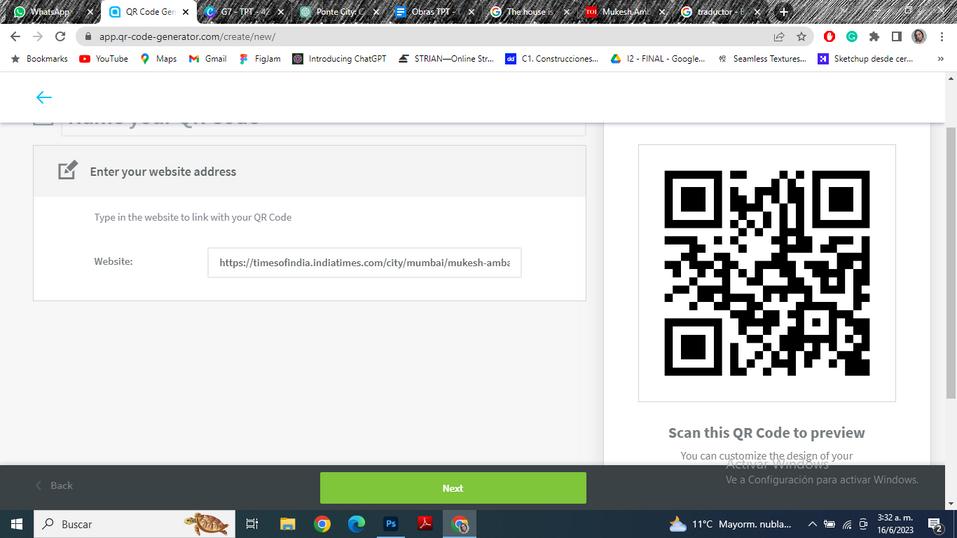Click the Website URL input field

point(364,263)
